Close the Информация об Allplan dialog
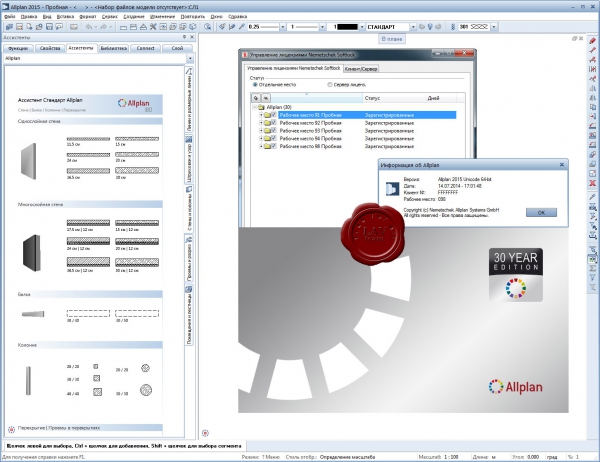 coord(562,165)
